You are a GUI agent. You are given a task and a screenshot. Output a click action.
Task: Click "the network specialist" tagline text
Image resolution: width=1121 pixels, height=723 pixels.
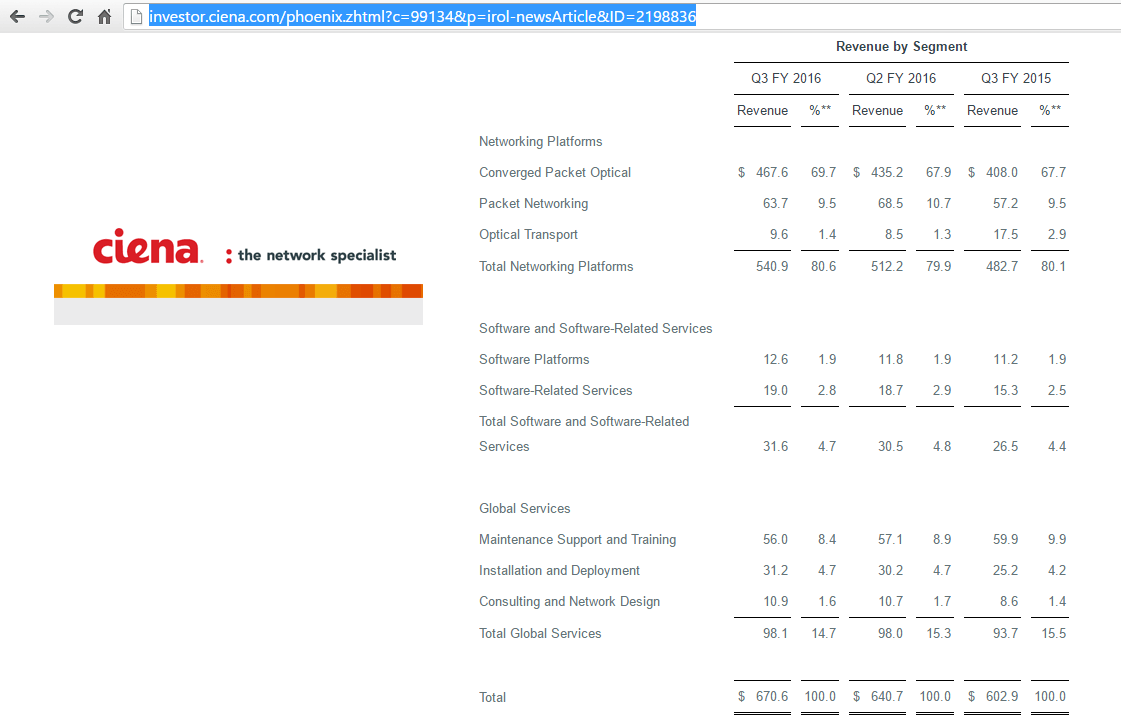pyautogui.click(x=316, y=255)
